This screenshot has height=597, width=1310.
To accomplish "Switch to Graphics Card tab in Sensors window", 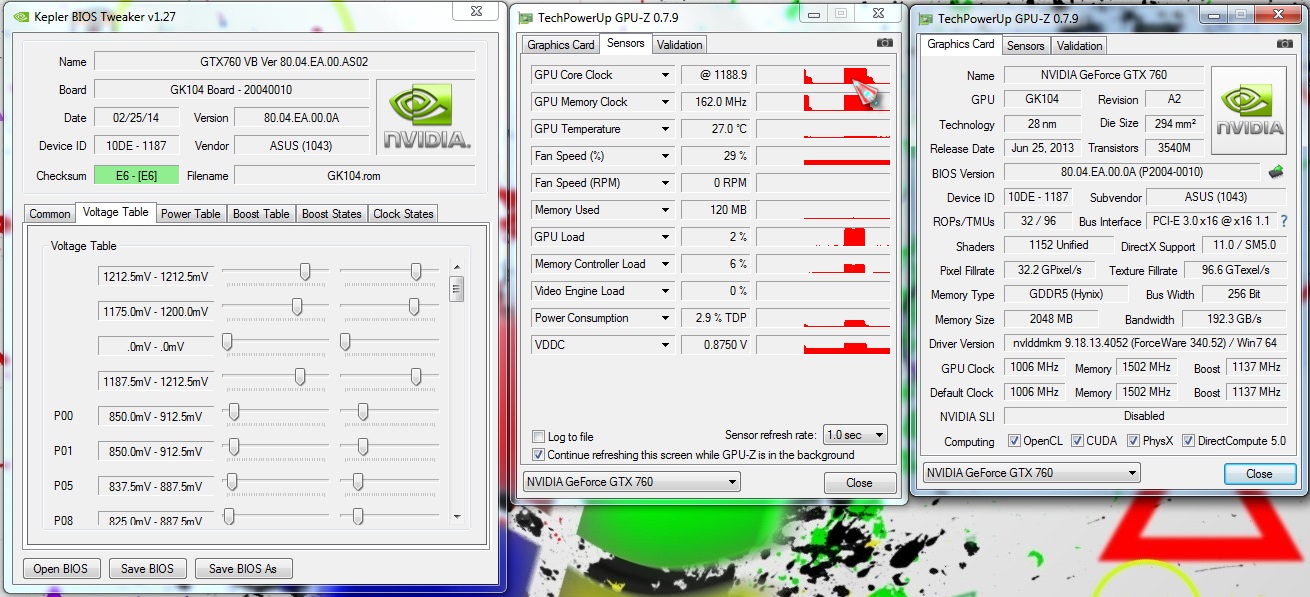I will (561, 45).
